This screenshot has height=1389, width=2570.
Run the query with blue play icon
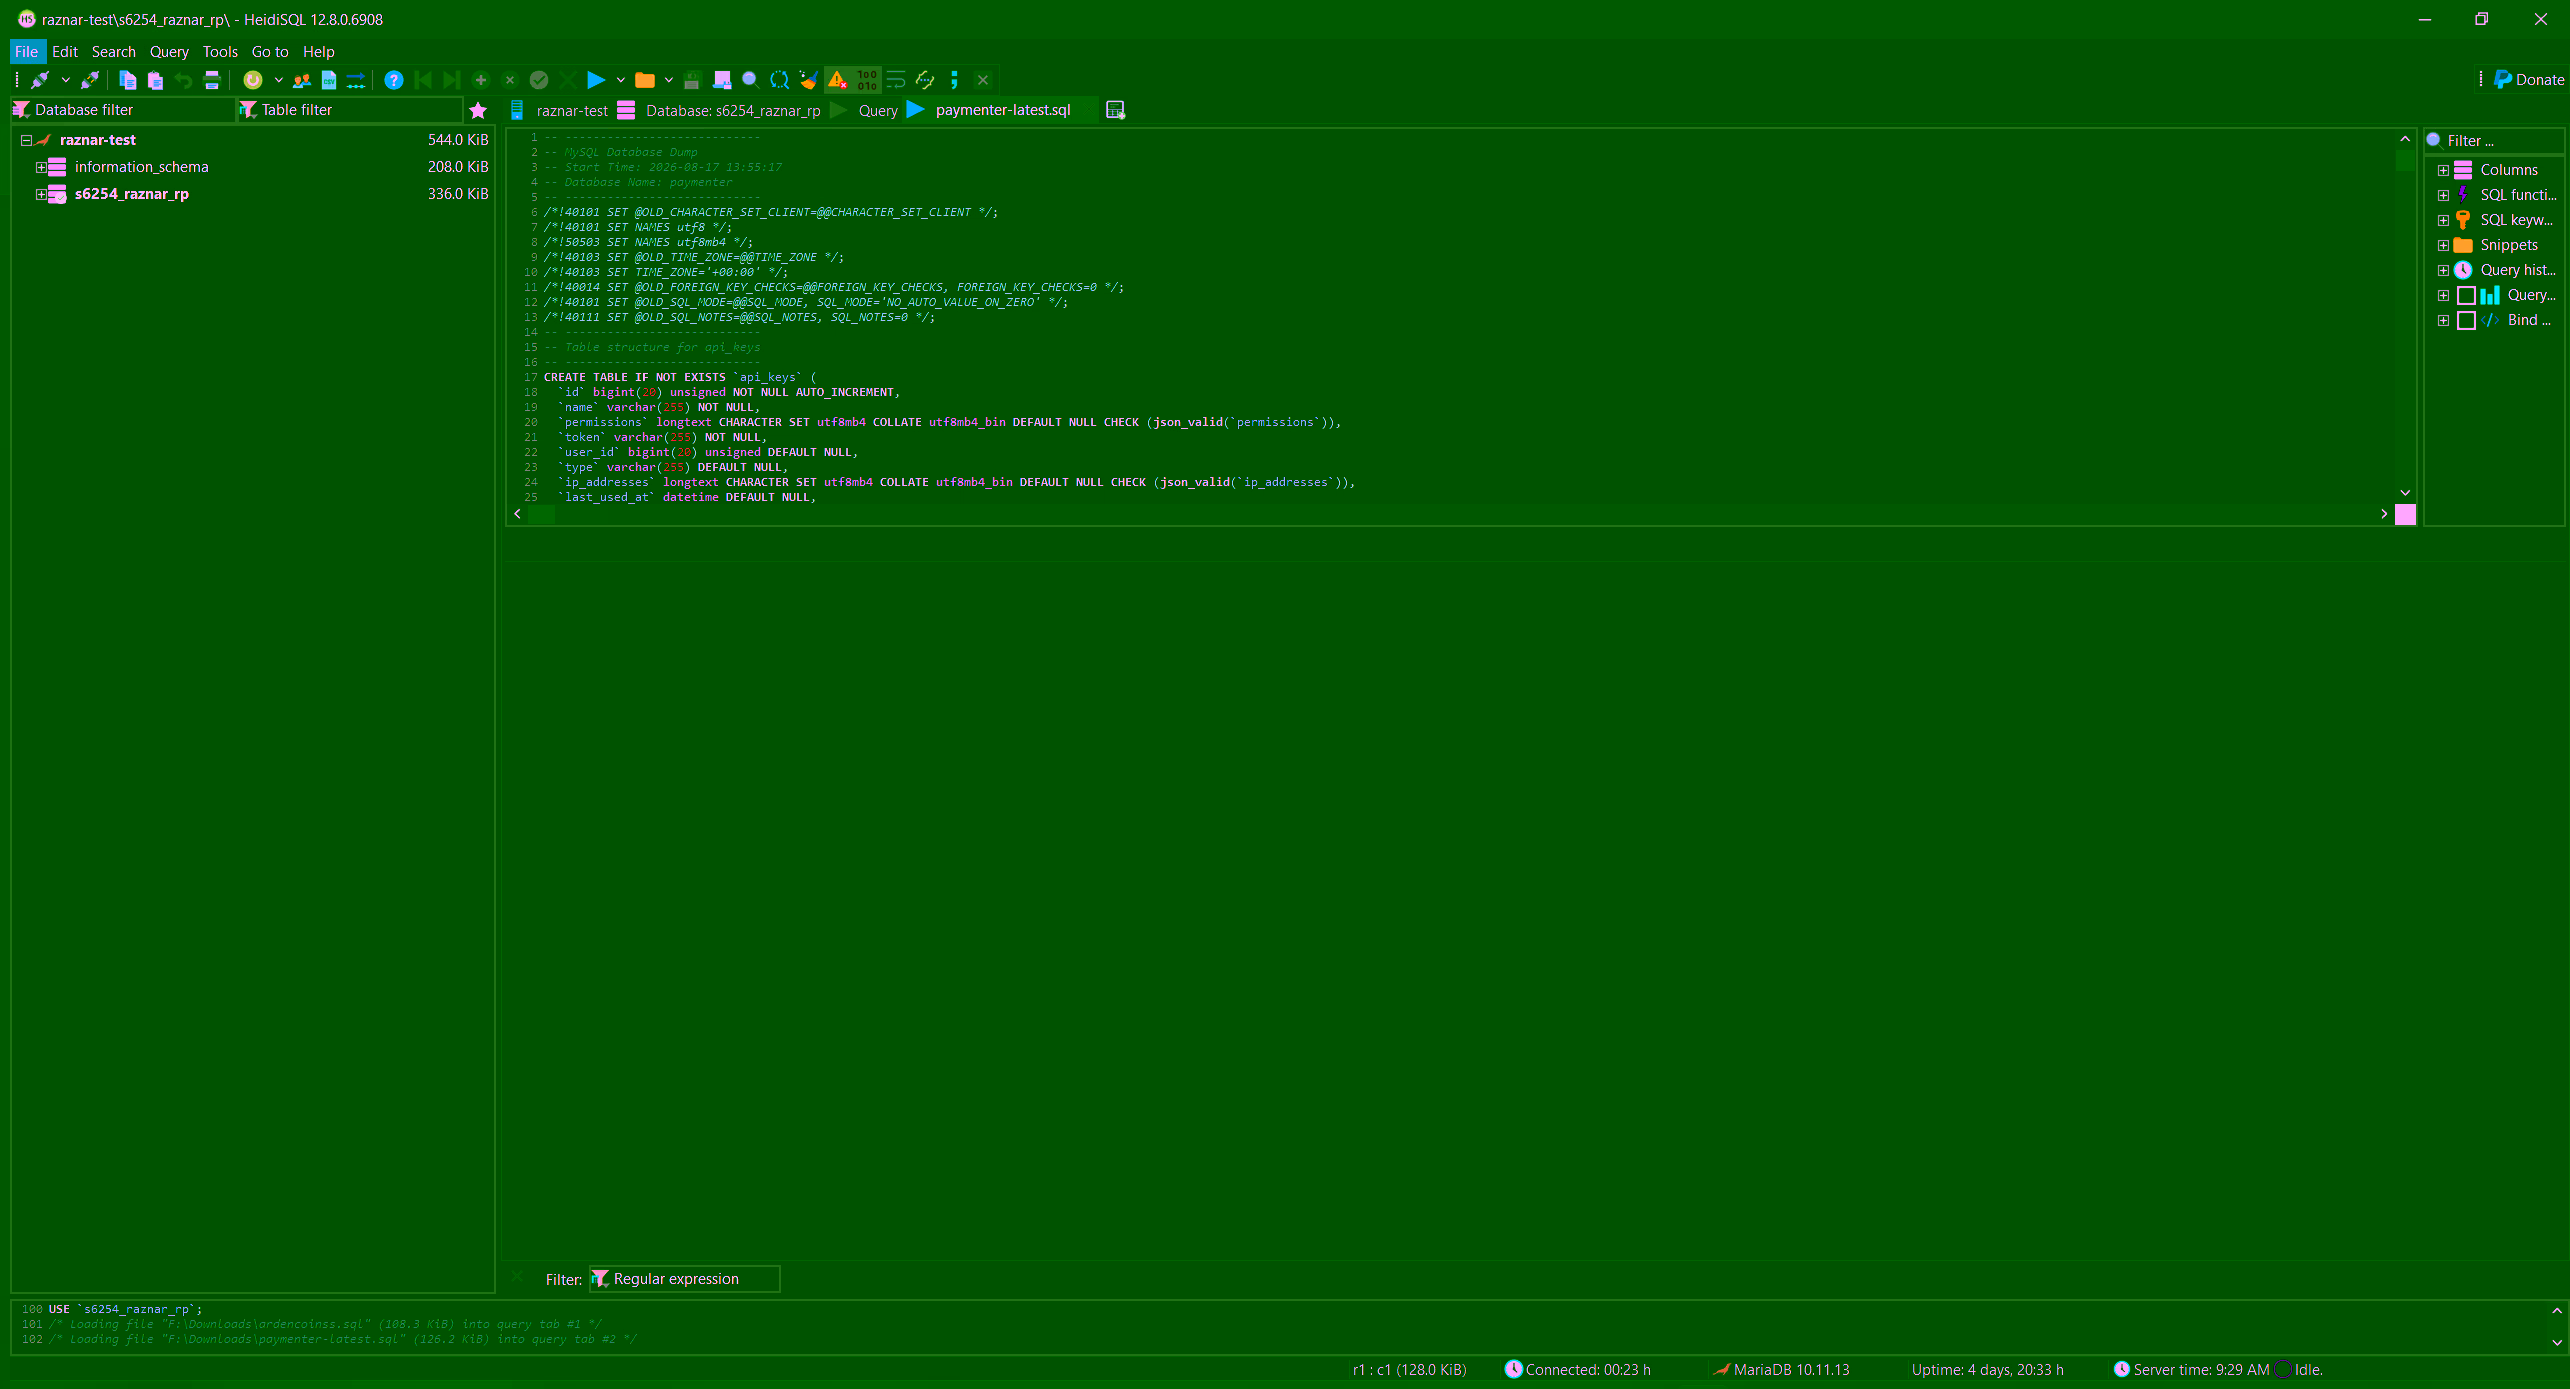tap(596, 80)
